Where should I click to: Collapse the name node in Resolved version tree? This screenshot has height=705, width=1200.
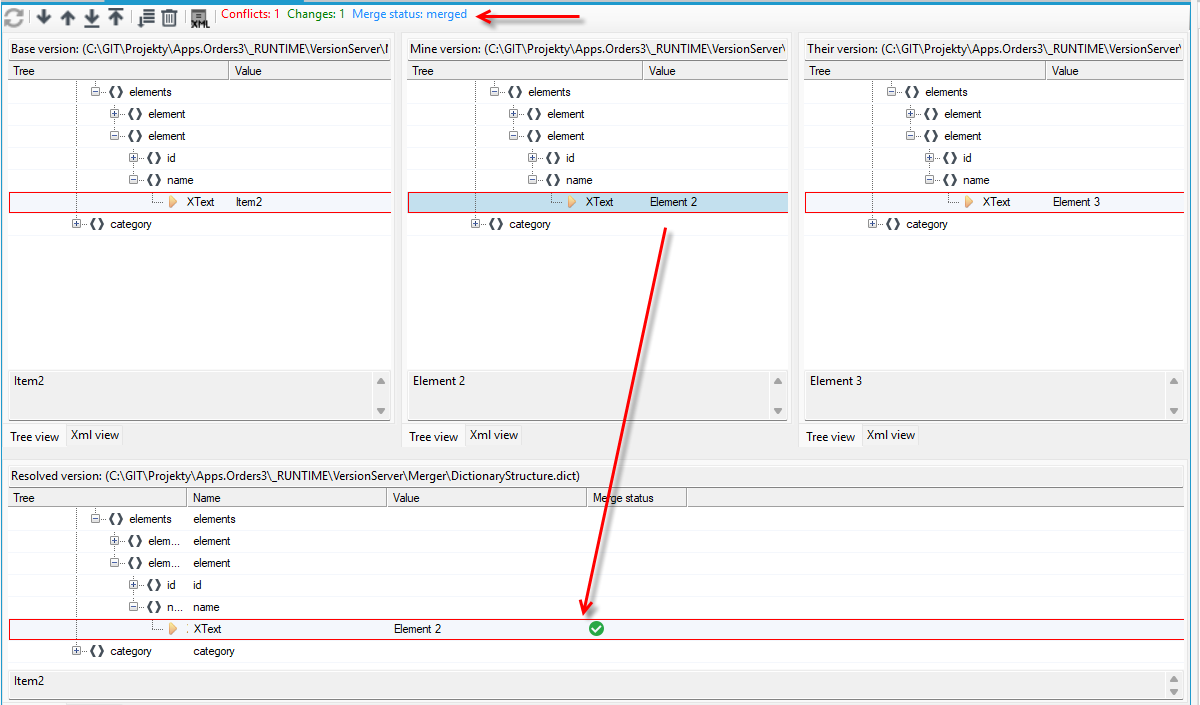(134, 607)
